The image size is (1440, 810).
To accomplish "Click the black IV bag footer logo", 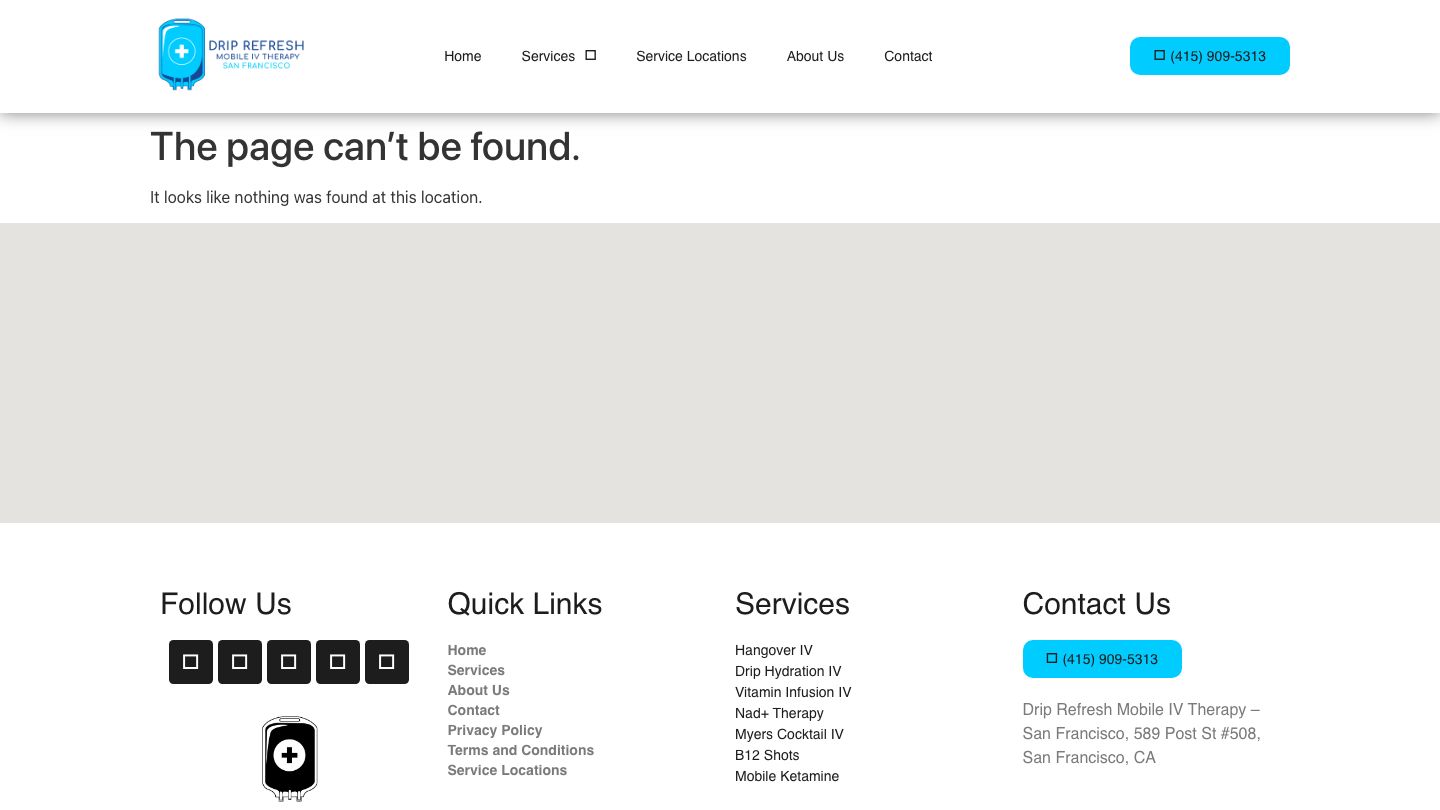I will pyautogui.click(x=289, y=758).
